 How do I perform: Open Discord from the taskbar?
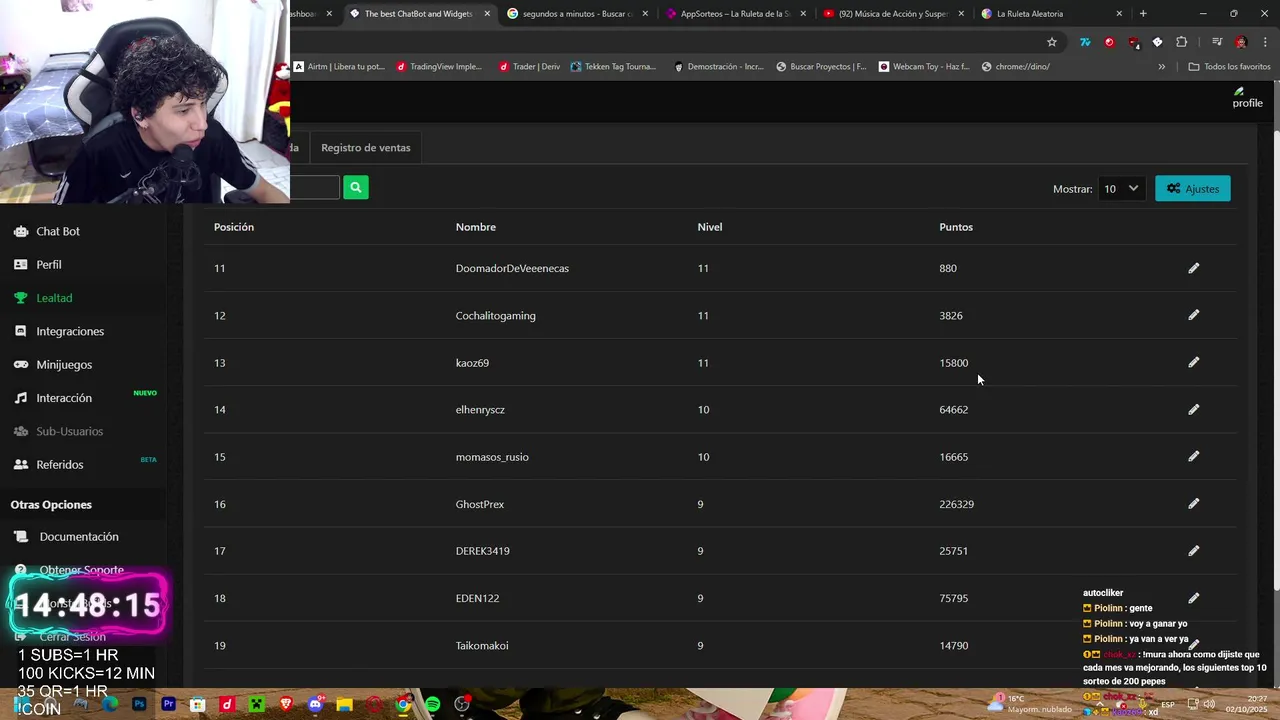(x=316, y=704)
